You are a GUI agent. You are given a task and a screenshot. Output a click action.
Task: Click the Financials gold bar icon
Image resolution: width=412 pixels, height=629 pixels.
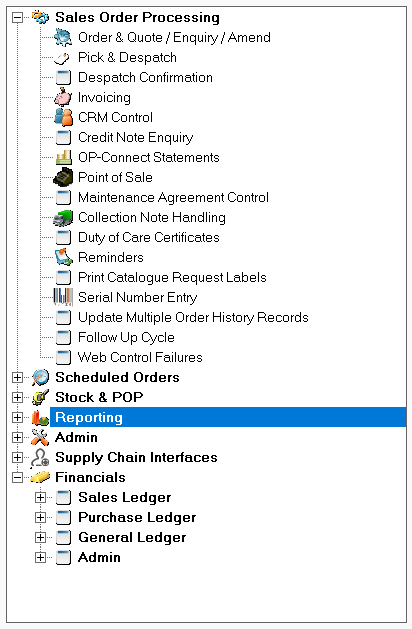tap(40, 477)
